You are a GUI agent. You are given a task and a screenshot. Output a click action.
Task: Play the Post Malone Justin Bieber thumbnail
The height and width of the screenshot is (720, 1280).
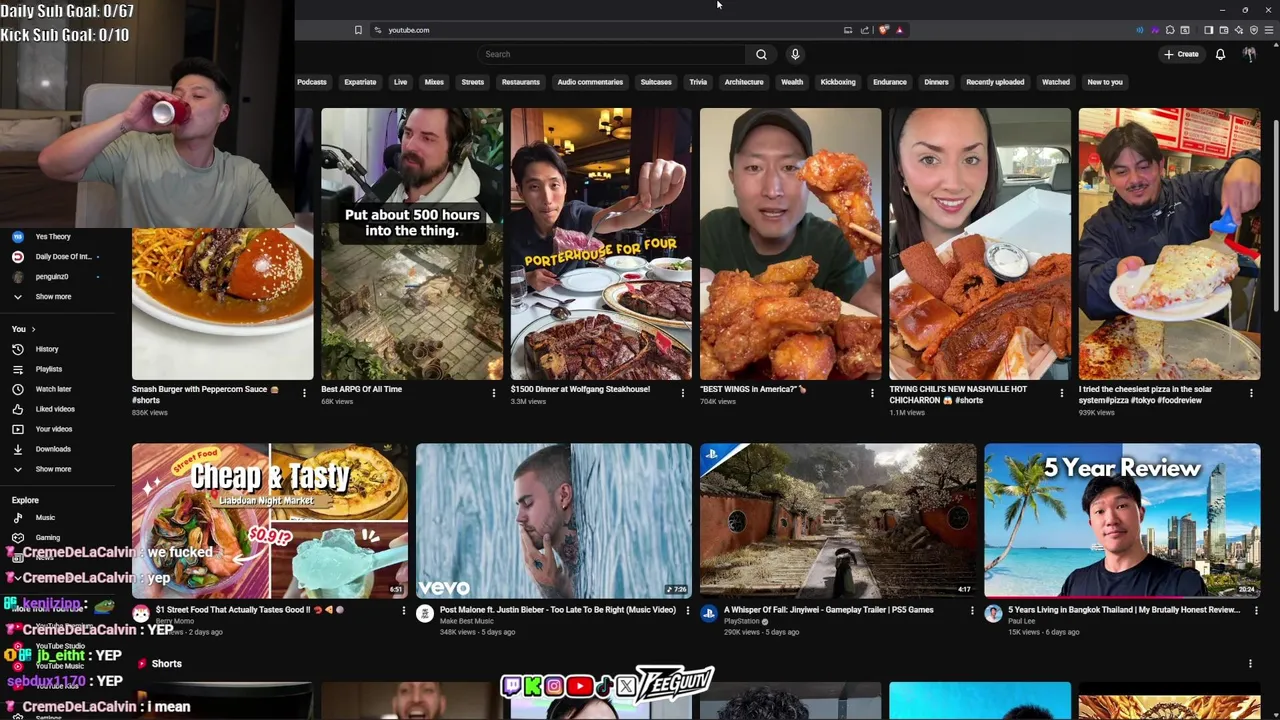point(554,521)
